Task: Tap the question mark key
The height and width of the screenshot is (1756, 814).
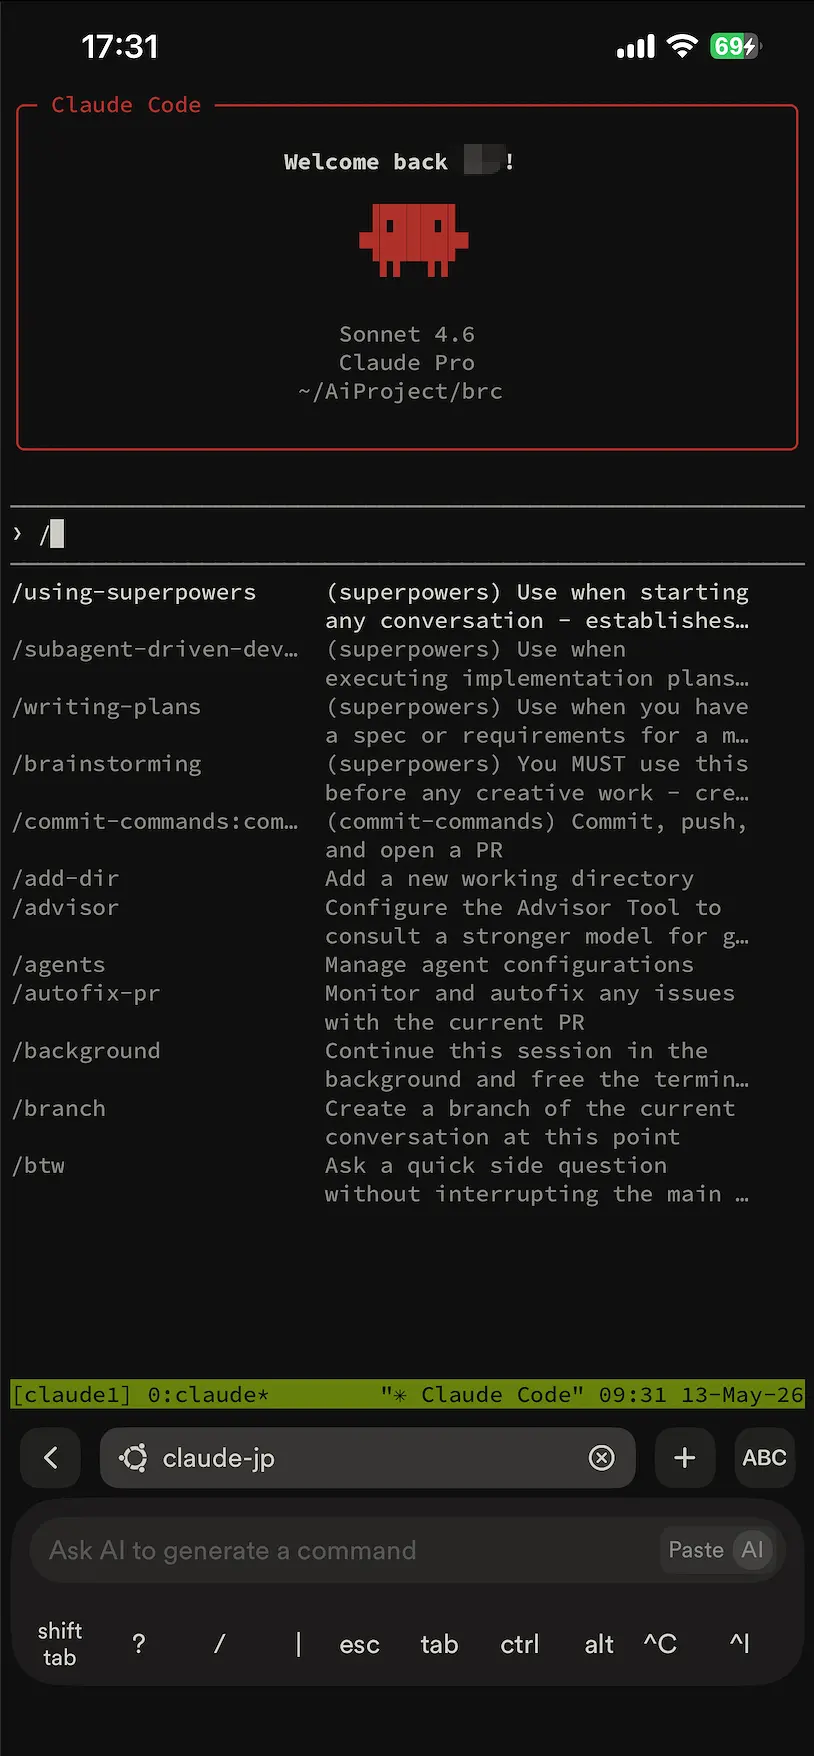Action: pos(139,1644)
